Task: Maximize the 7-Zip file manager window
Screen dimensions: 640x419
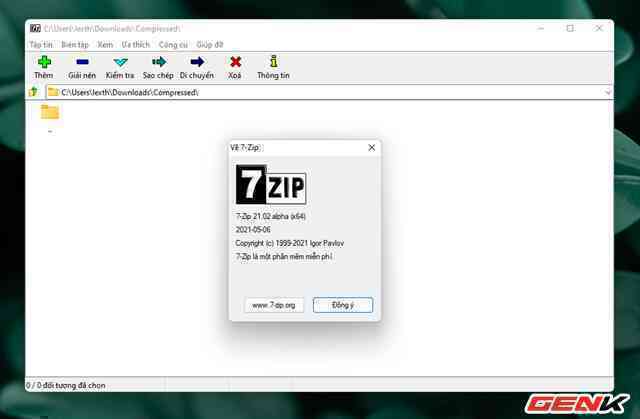Action: point(570,28)
